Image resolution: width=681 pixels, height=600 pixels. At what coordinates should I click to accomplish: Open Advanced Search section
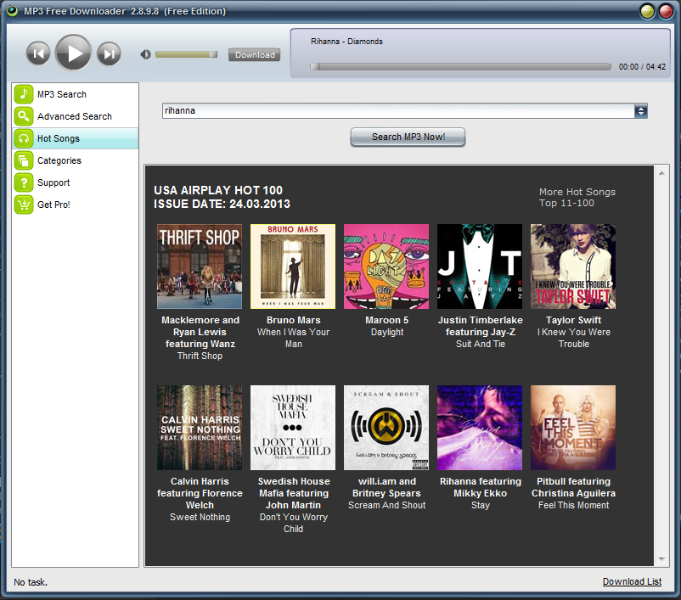point(75,116)
